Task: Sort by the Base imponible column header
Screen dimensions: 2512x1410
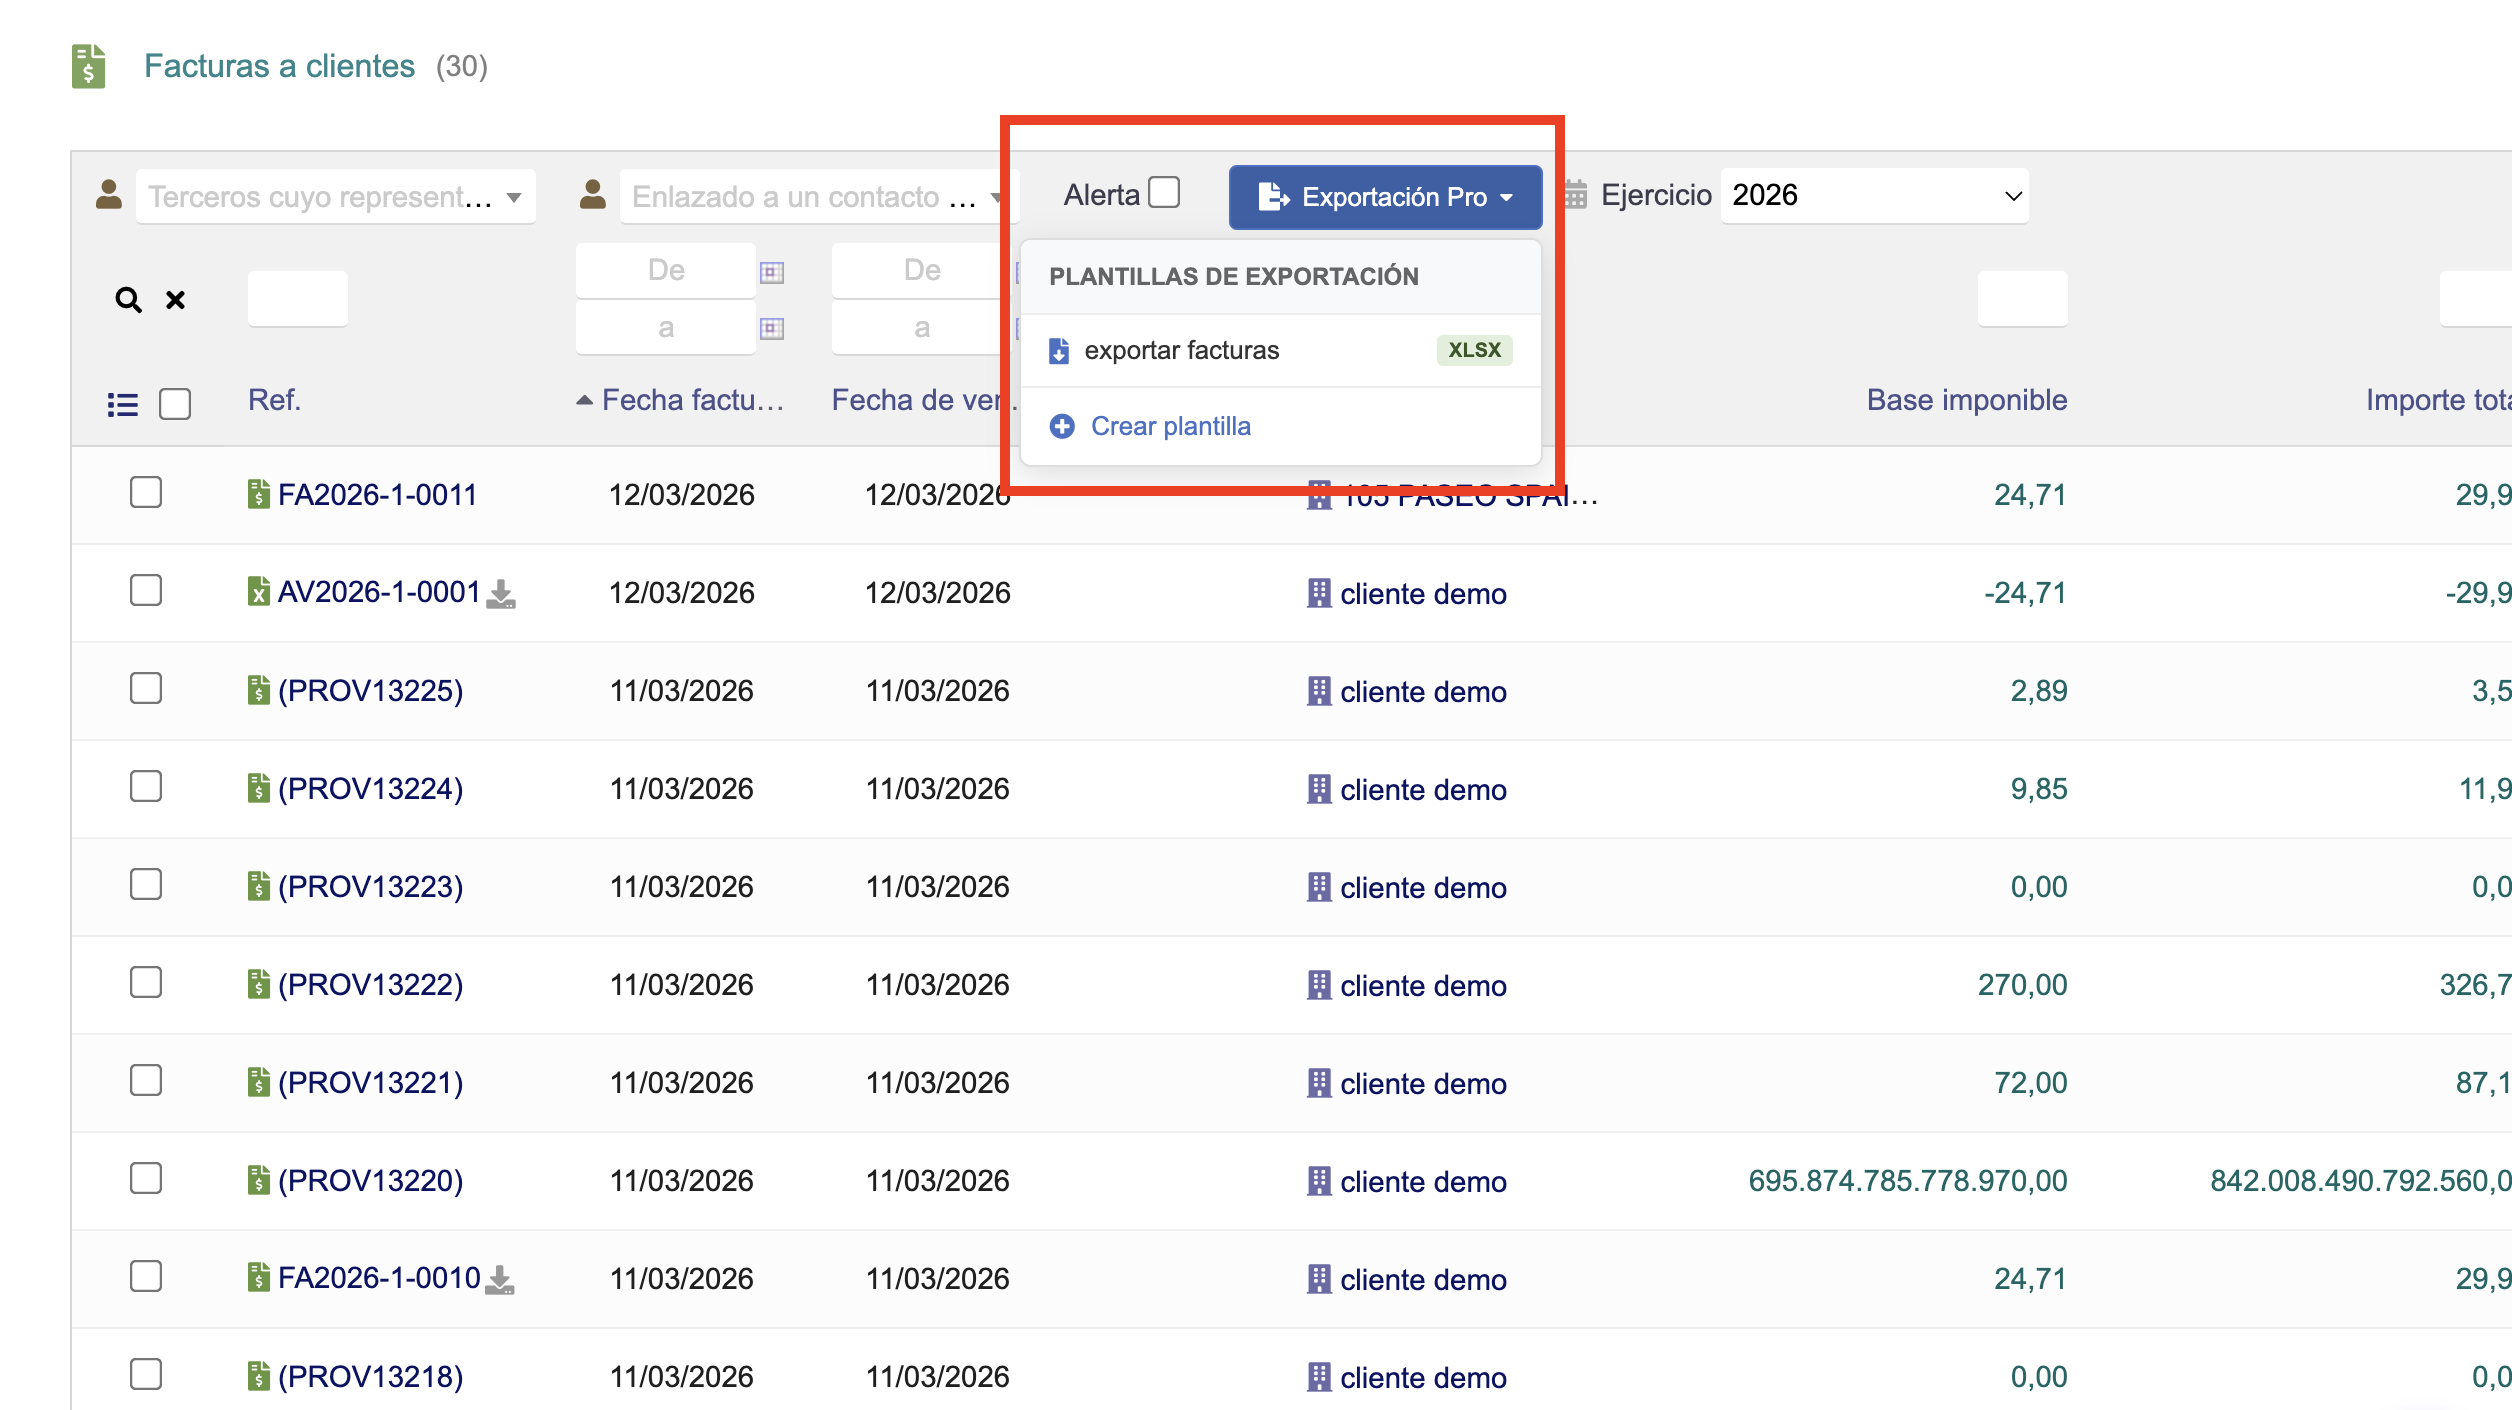Action: (x=1966, y=400)
